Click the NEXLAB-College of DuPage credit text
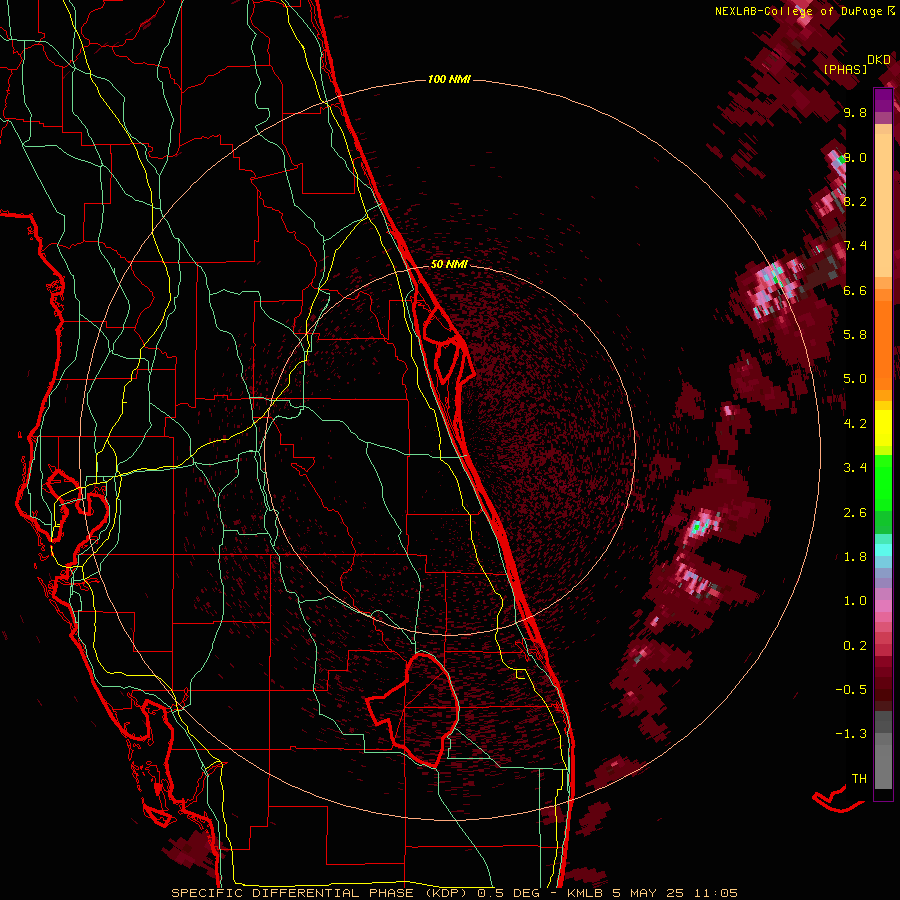 click(x=798, y=11)
